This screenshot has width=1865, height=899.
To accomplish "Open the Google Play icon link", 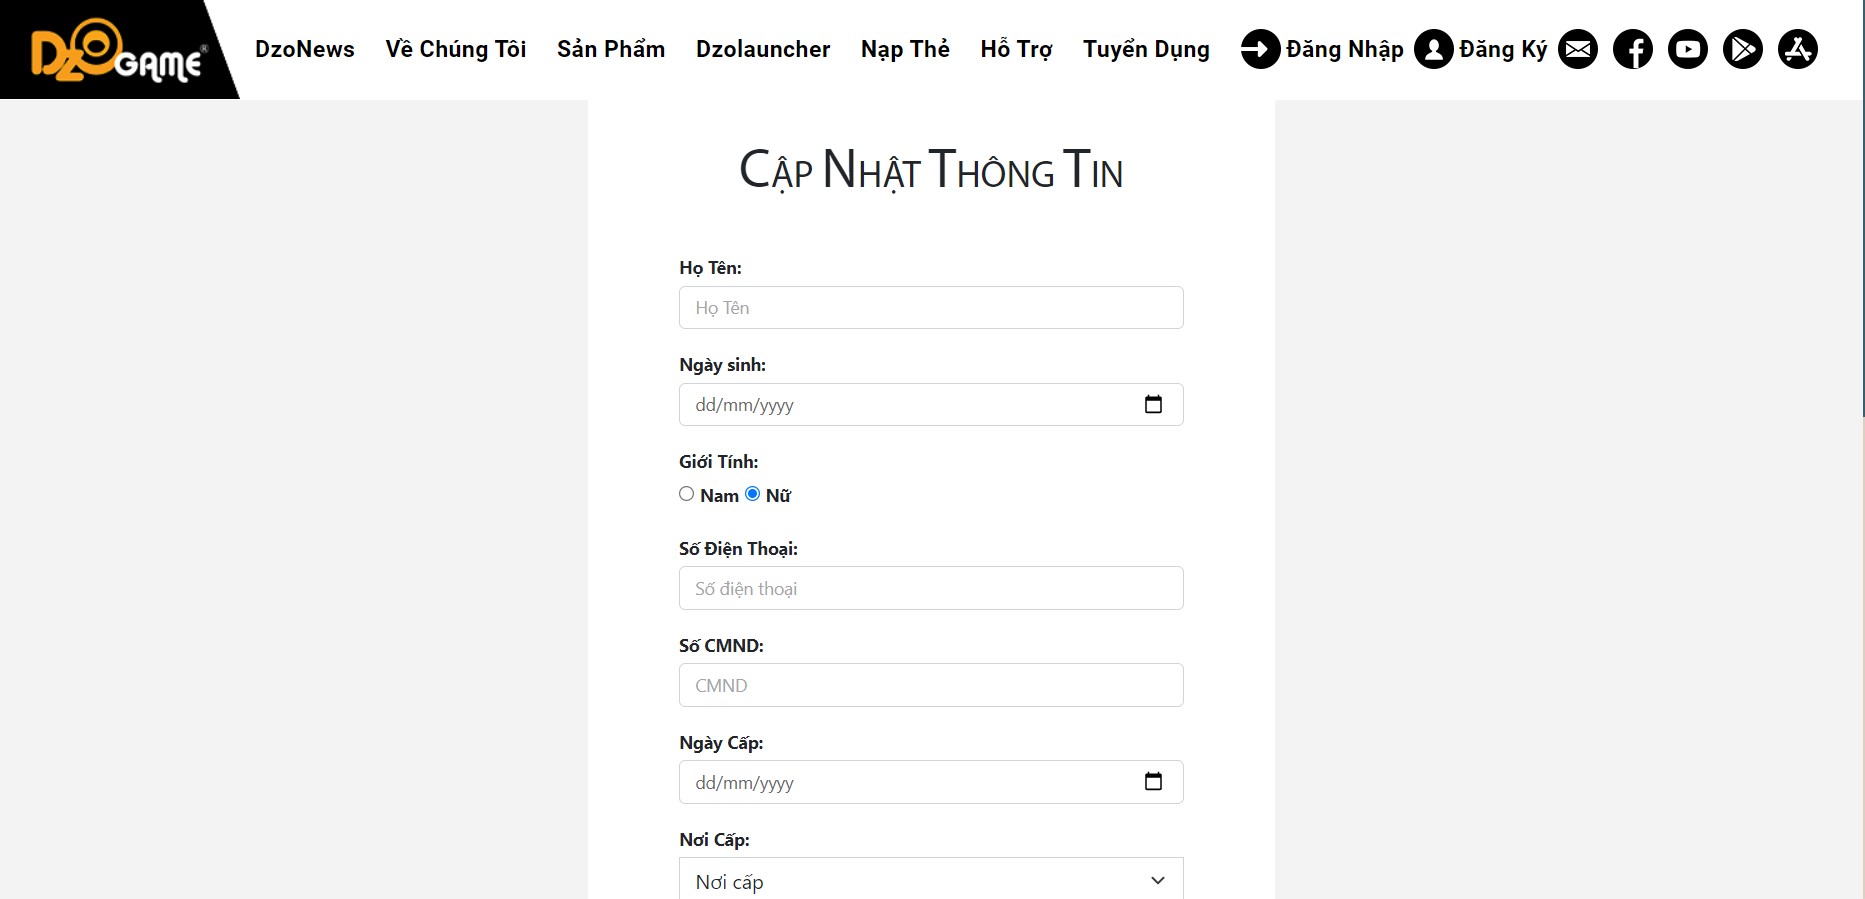I will pyautogui.click(x=1743, y=49).
